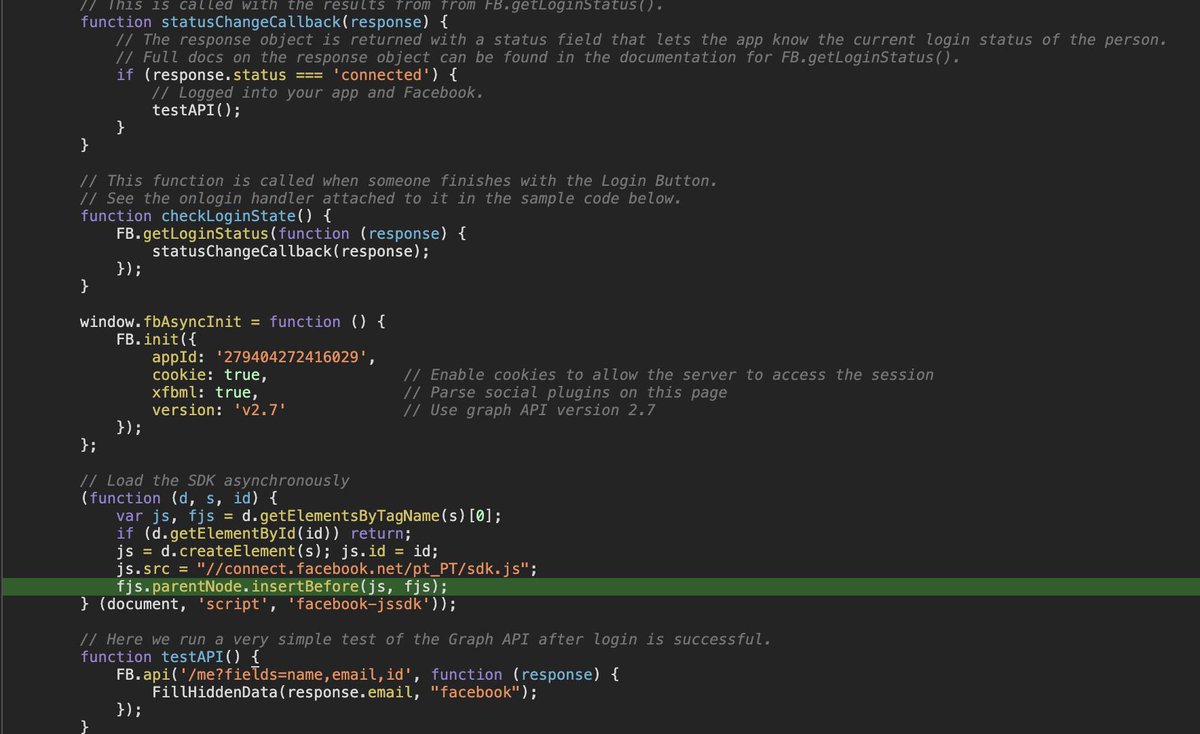Click the comment that starts 'The response object is returned'
This screenshot has height=734, width=1200.
(641, 40)
